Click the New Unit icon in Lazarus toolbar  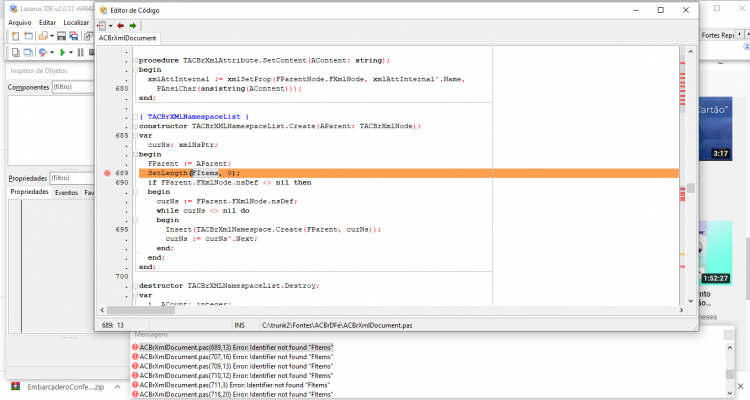point(15,36)
